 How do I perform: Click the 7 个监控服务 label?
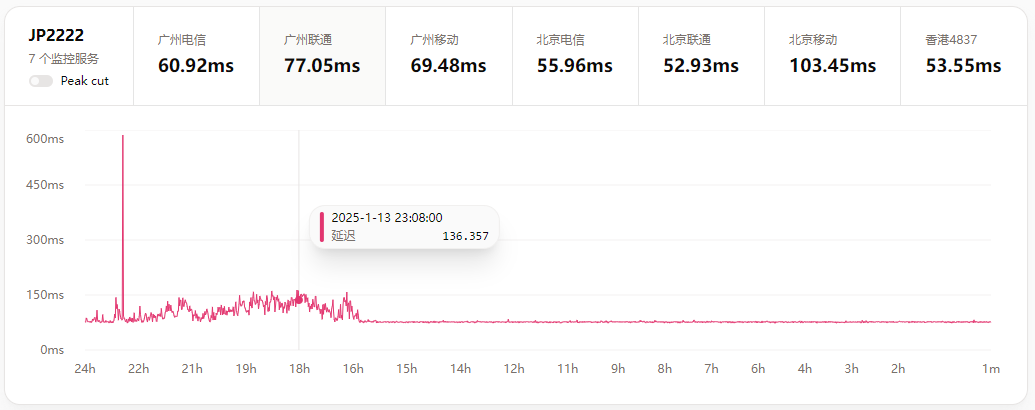64,59
